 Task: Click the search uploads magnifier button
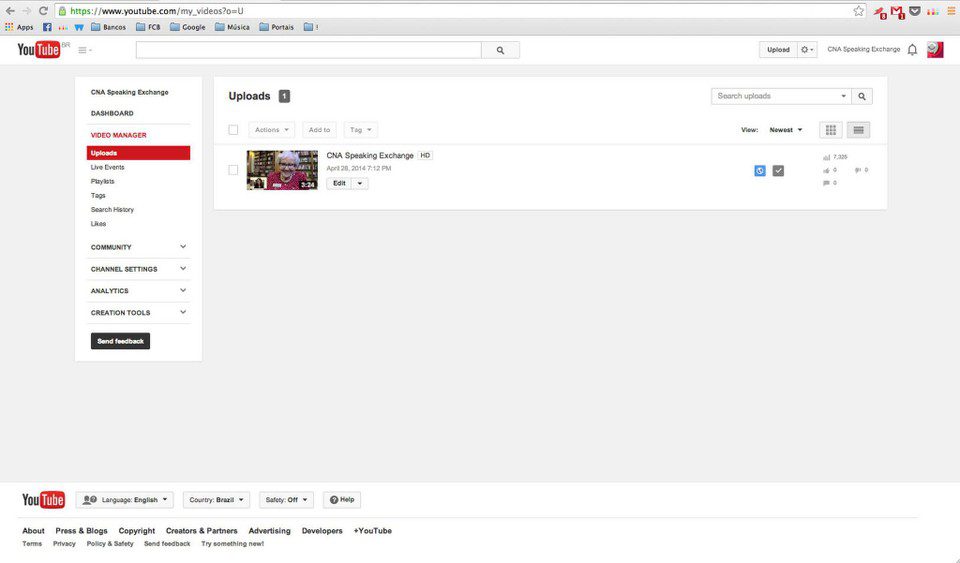pyautogui.click(x=861, y=96)
